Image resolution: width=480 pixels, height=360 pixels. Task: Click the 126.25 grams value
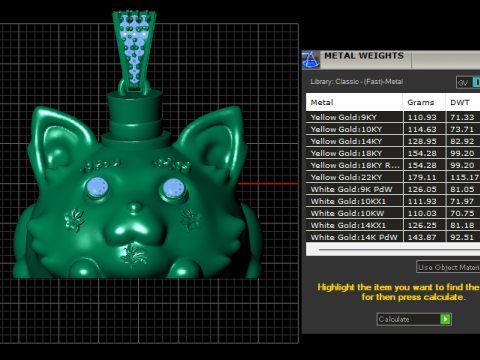pyautogui.click(x=422, y=225)
